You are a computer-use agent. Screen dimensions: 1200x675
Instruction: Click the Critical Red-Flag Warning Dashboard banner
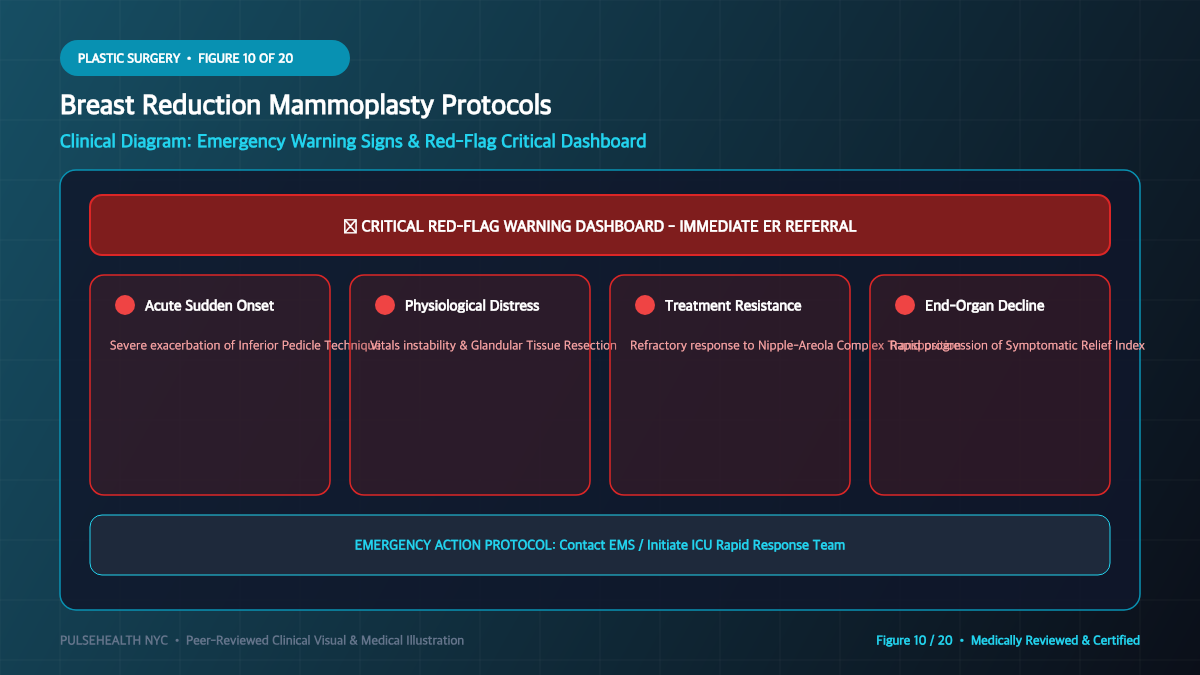tap(600, 225)
